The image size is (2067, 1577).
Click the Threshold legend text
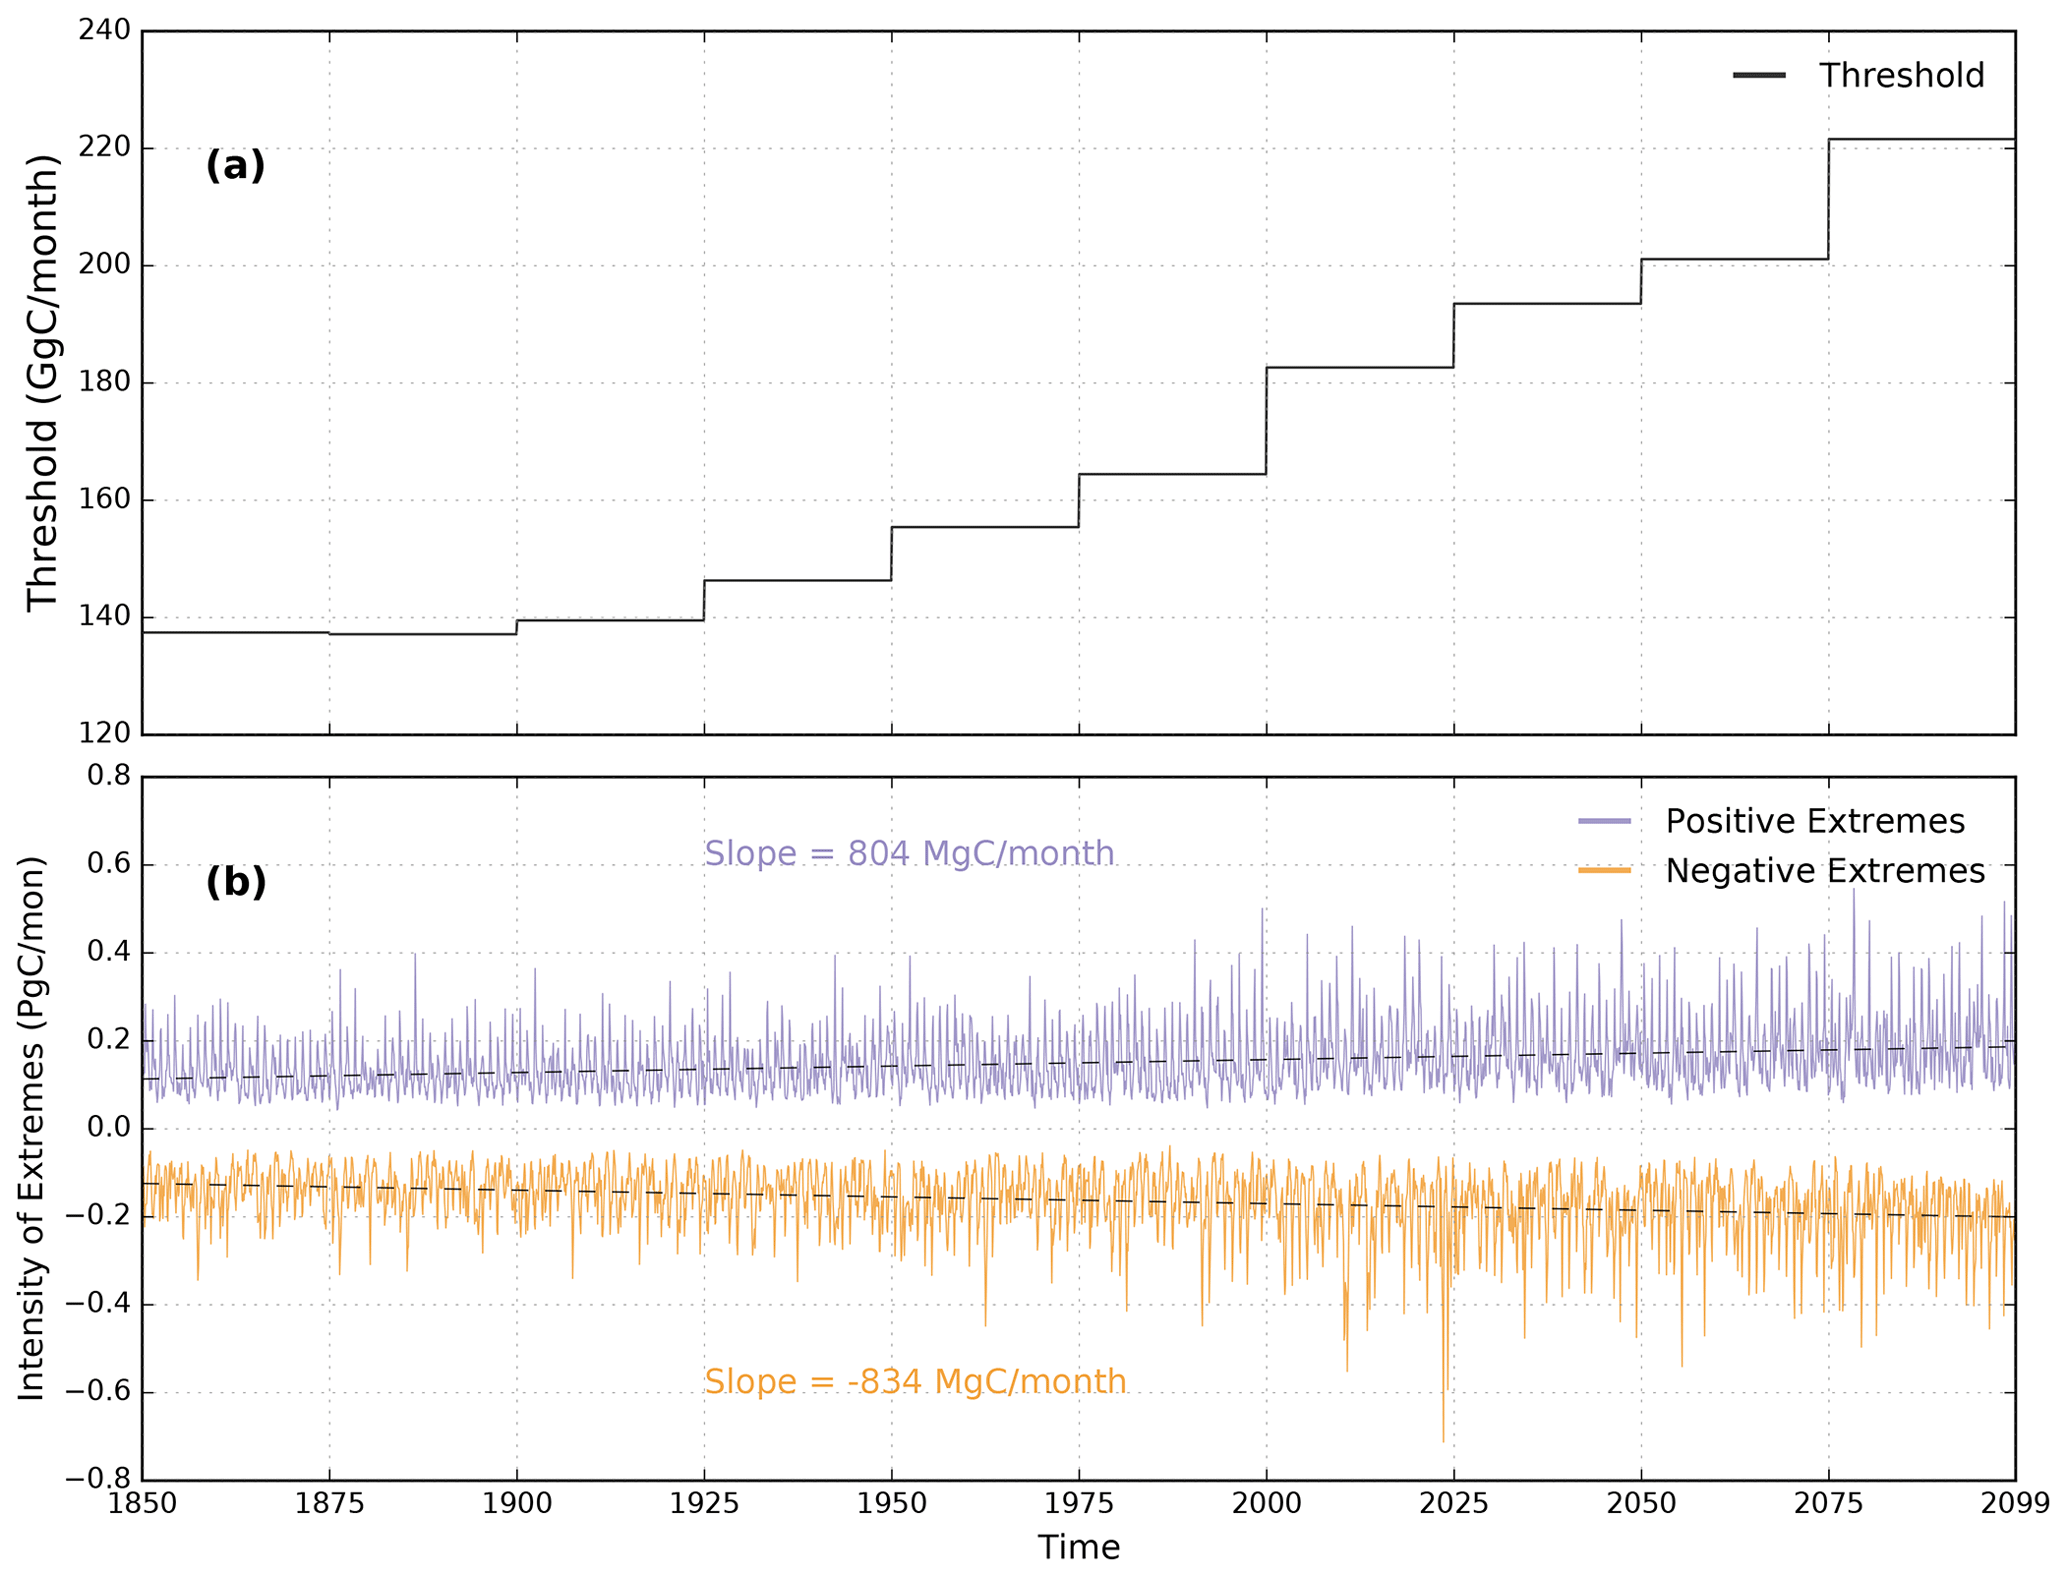pyautogui.click(x=1900, y=76)
